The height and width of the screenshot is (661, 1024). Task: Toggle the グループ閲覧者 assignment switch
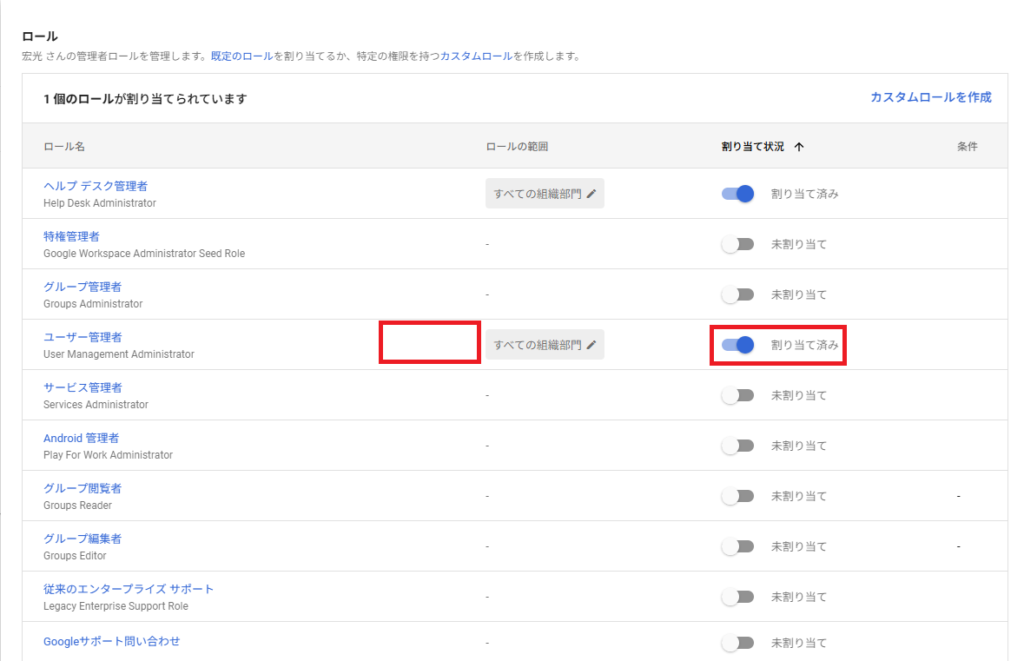[737, 495]
